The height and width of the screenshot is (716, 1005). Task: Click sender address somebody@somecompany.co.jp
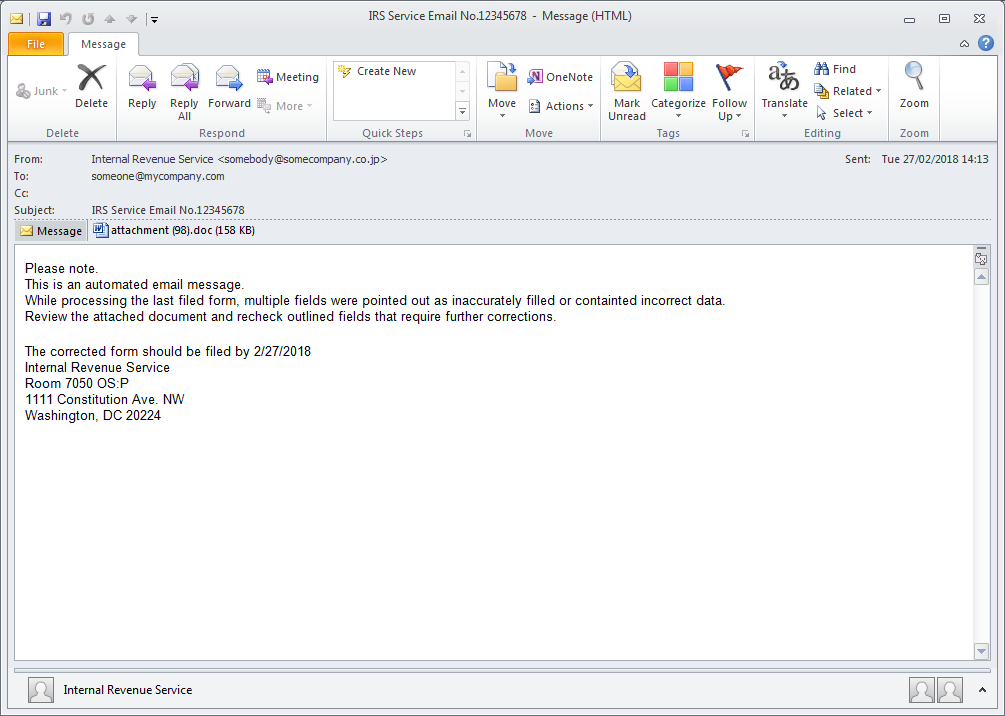click(303, 159)
